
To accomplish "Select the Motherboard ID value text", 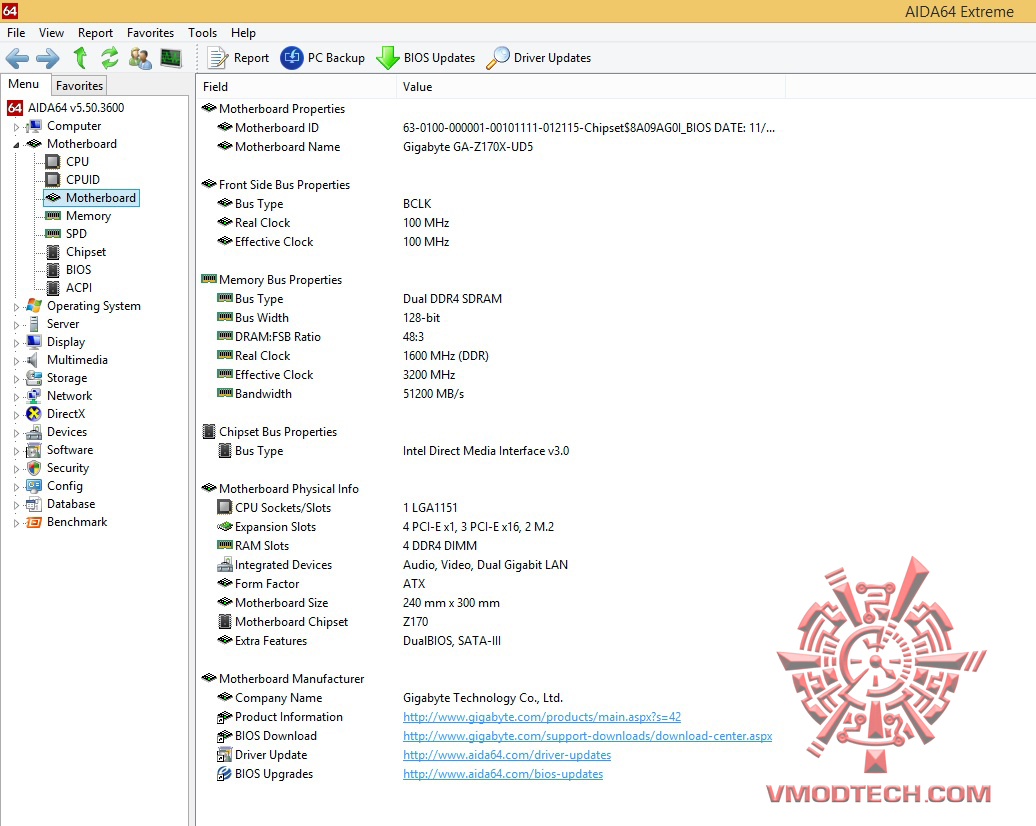I will click(589, 128).
